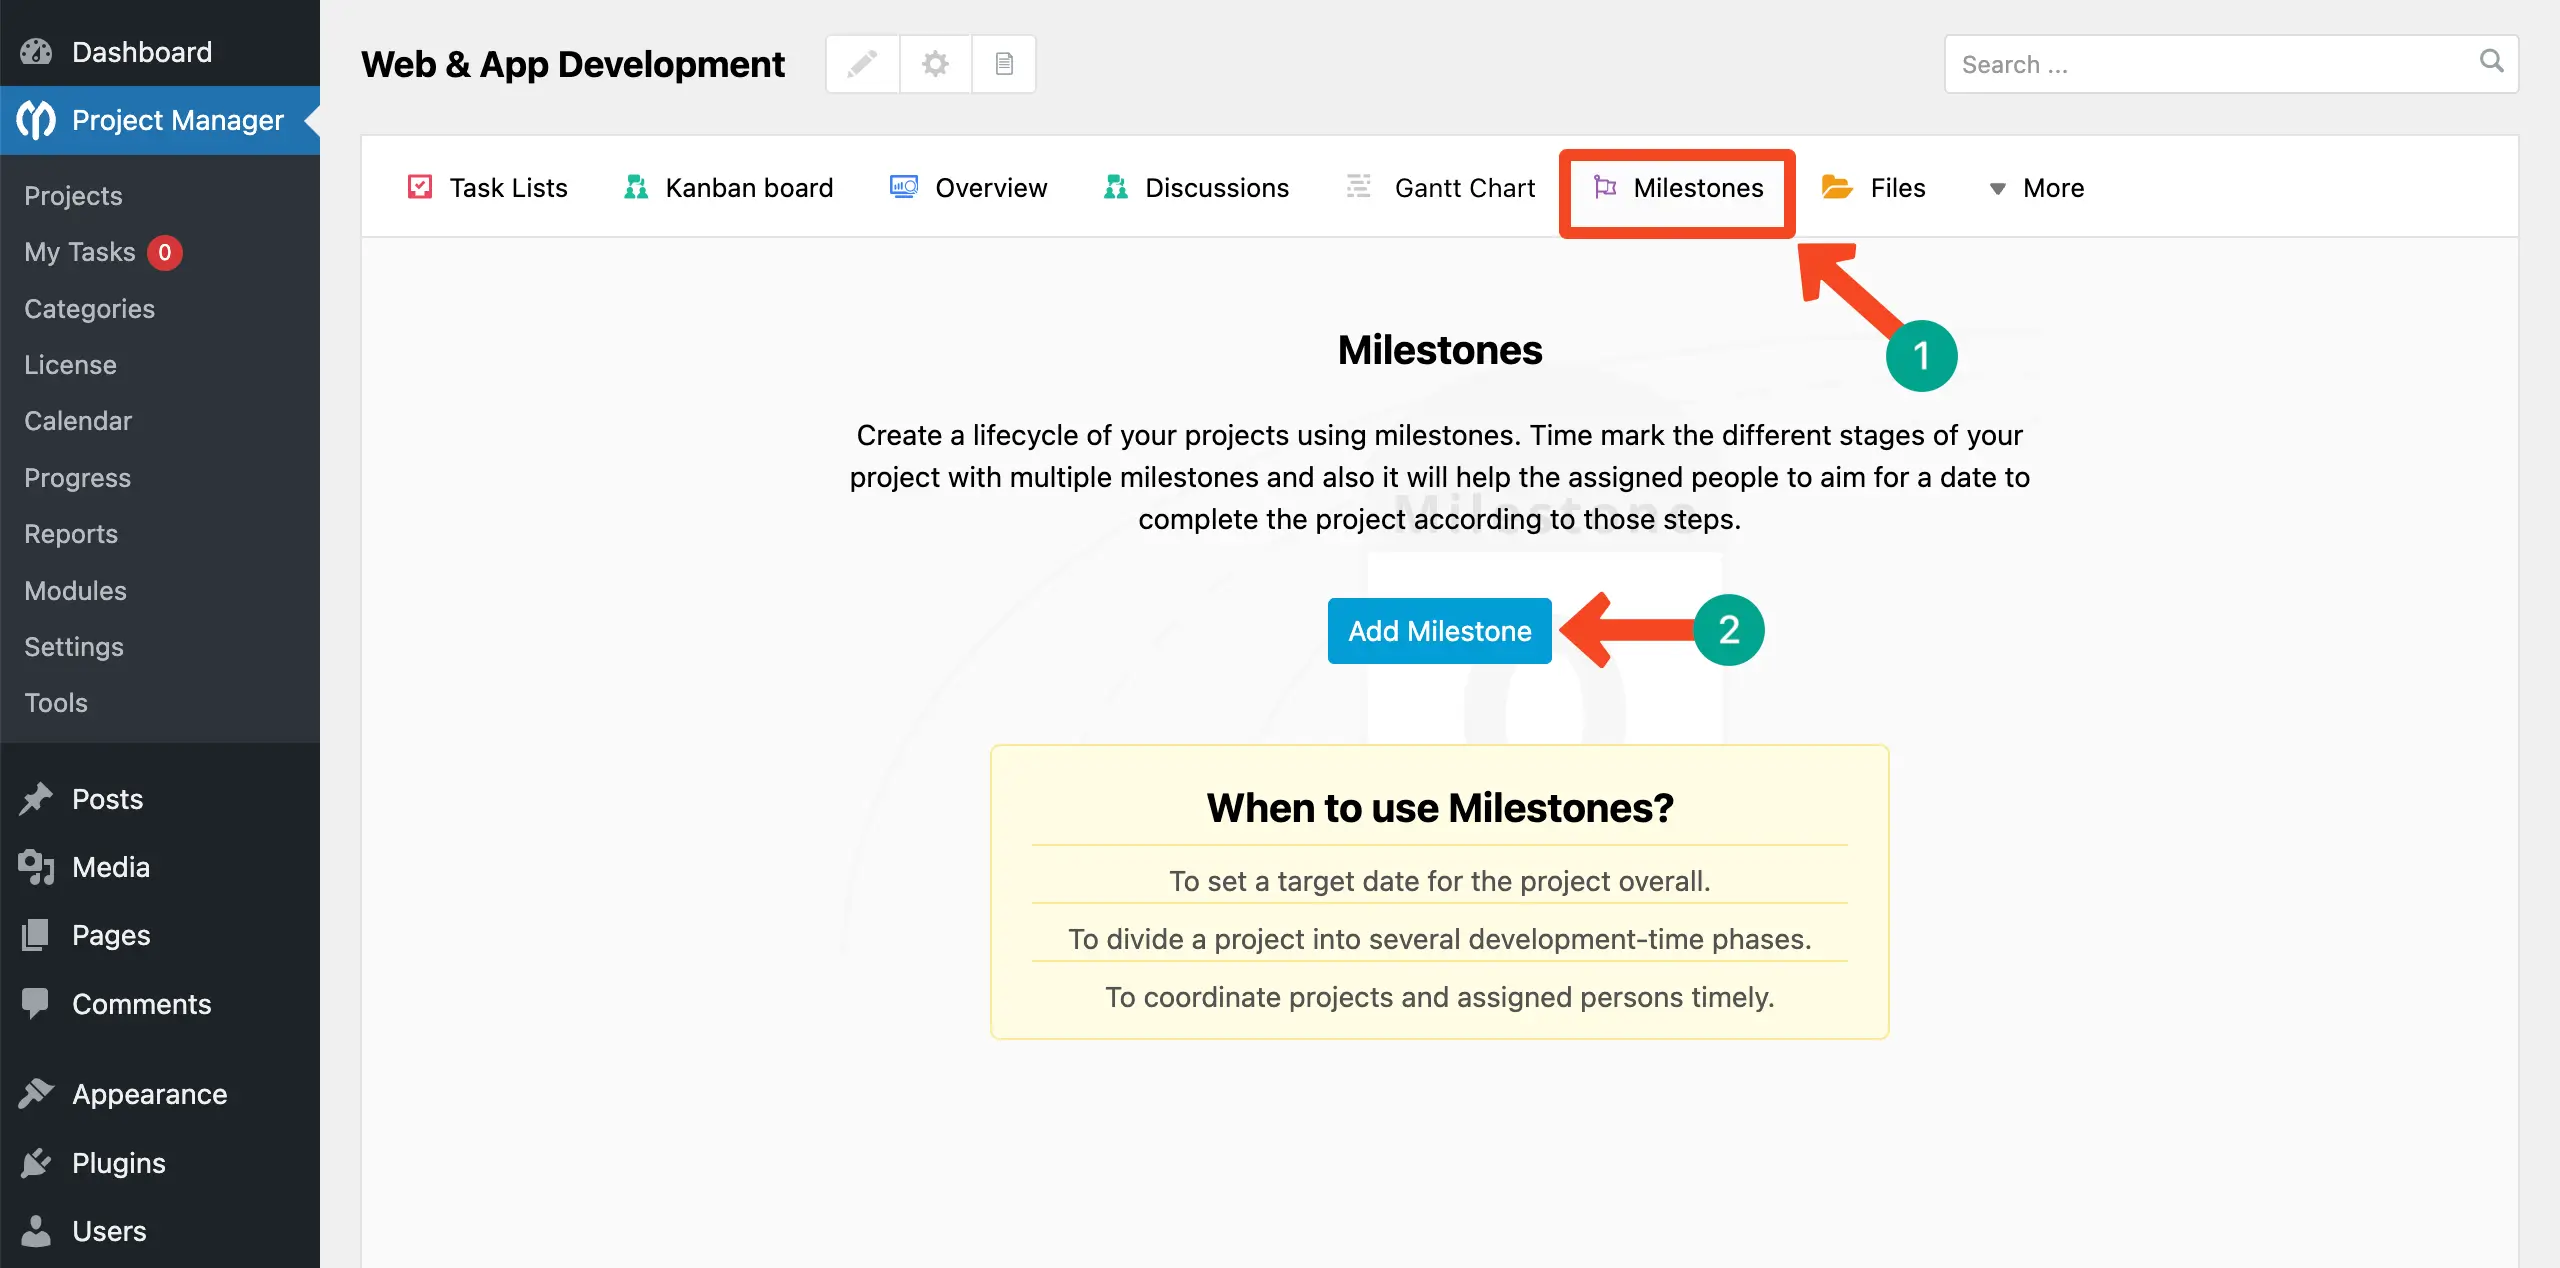
Task: Click the Media icon in sidebar
Action: [36, 867]
